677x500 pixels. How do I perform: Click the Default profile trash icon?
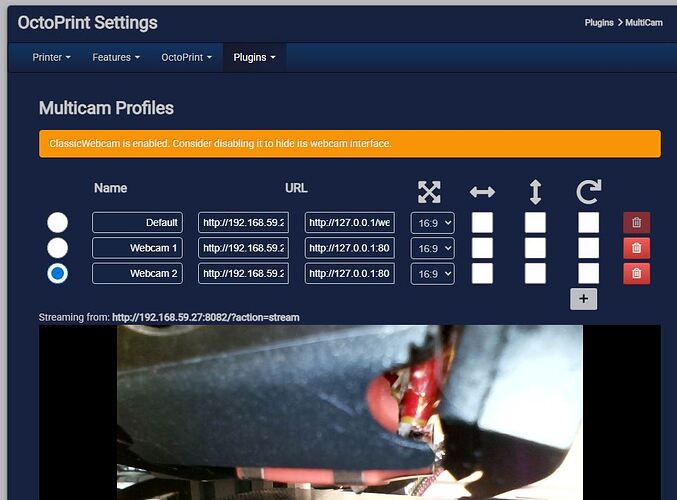tap(636, 222)
